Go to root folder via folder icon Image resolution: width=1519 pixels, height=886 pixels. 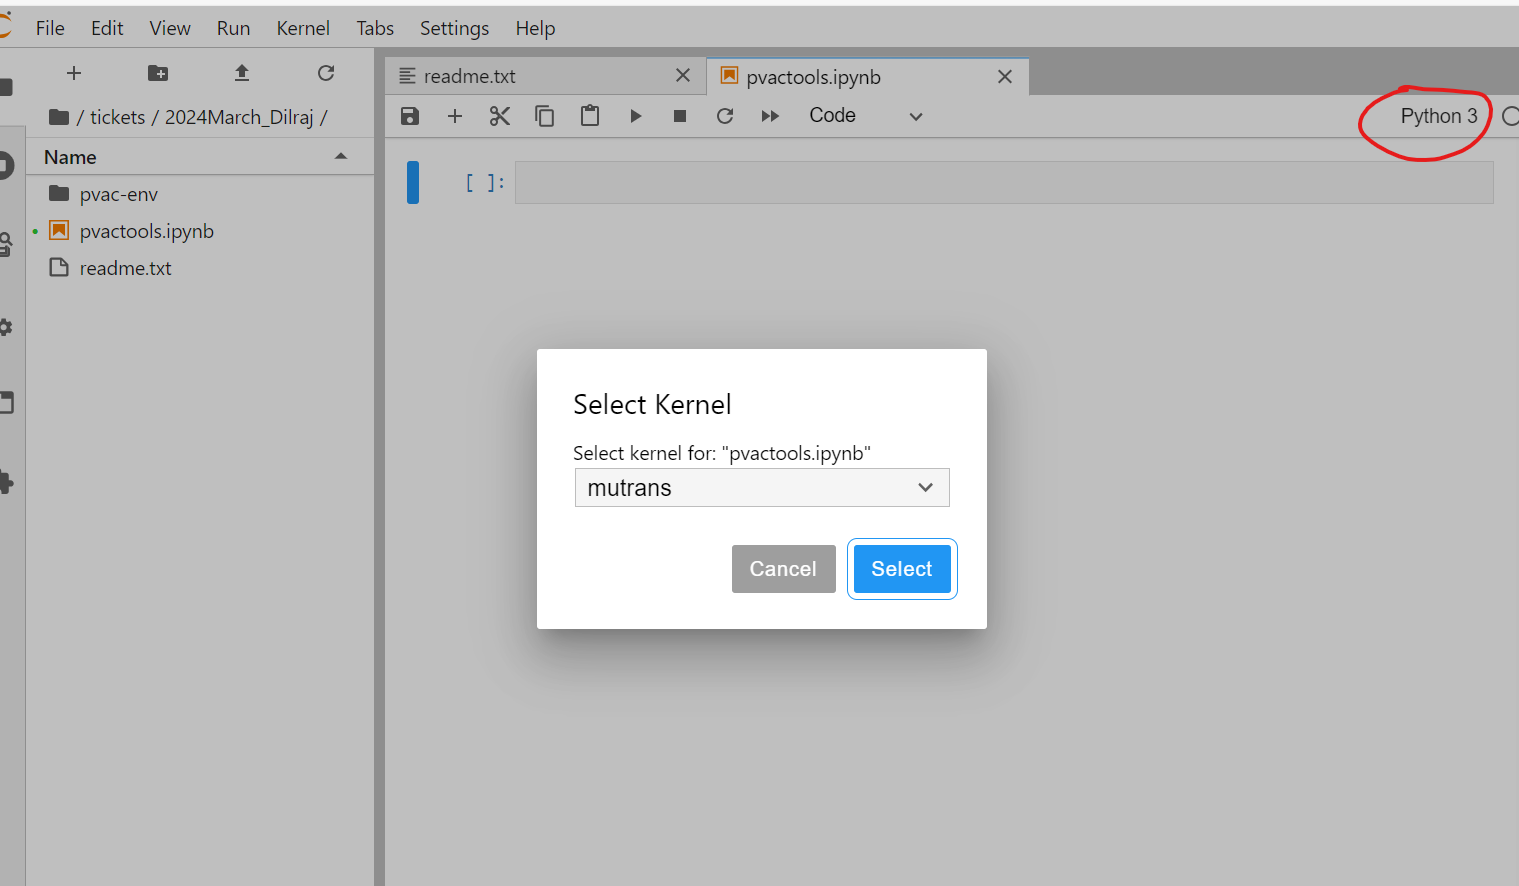click(x=59, y=117)
